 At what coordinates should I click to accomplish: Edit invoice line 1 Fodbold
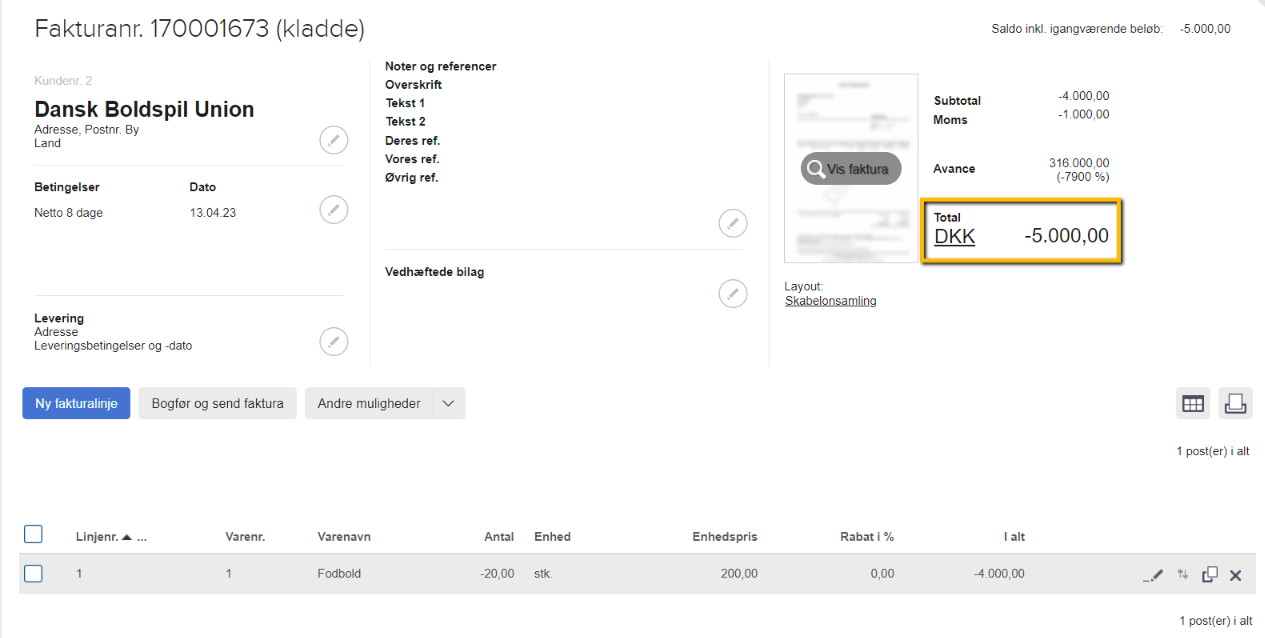pos(1154,575)
